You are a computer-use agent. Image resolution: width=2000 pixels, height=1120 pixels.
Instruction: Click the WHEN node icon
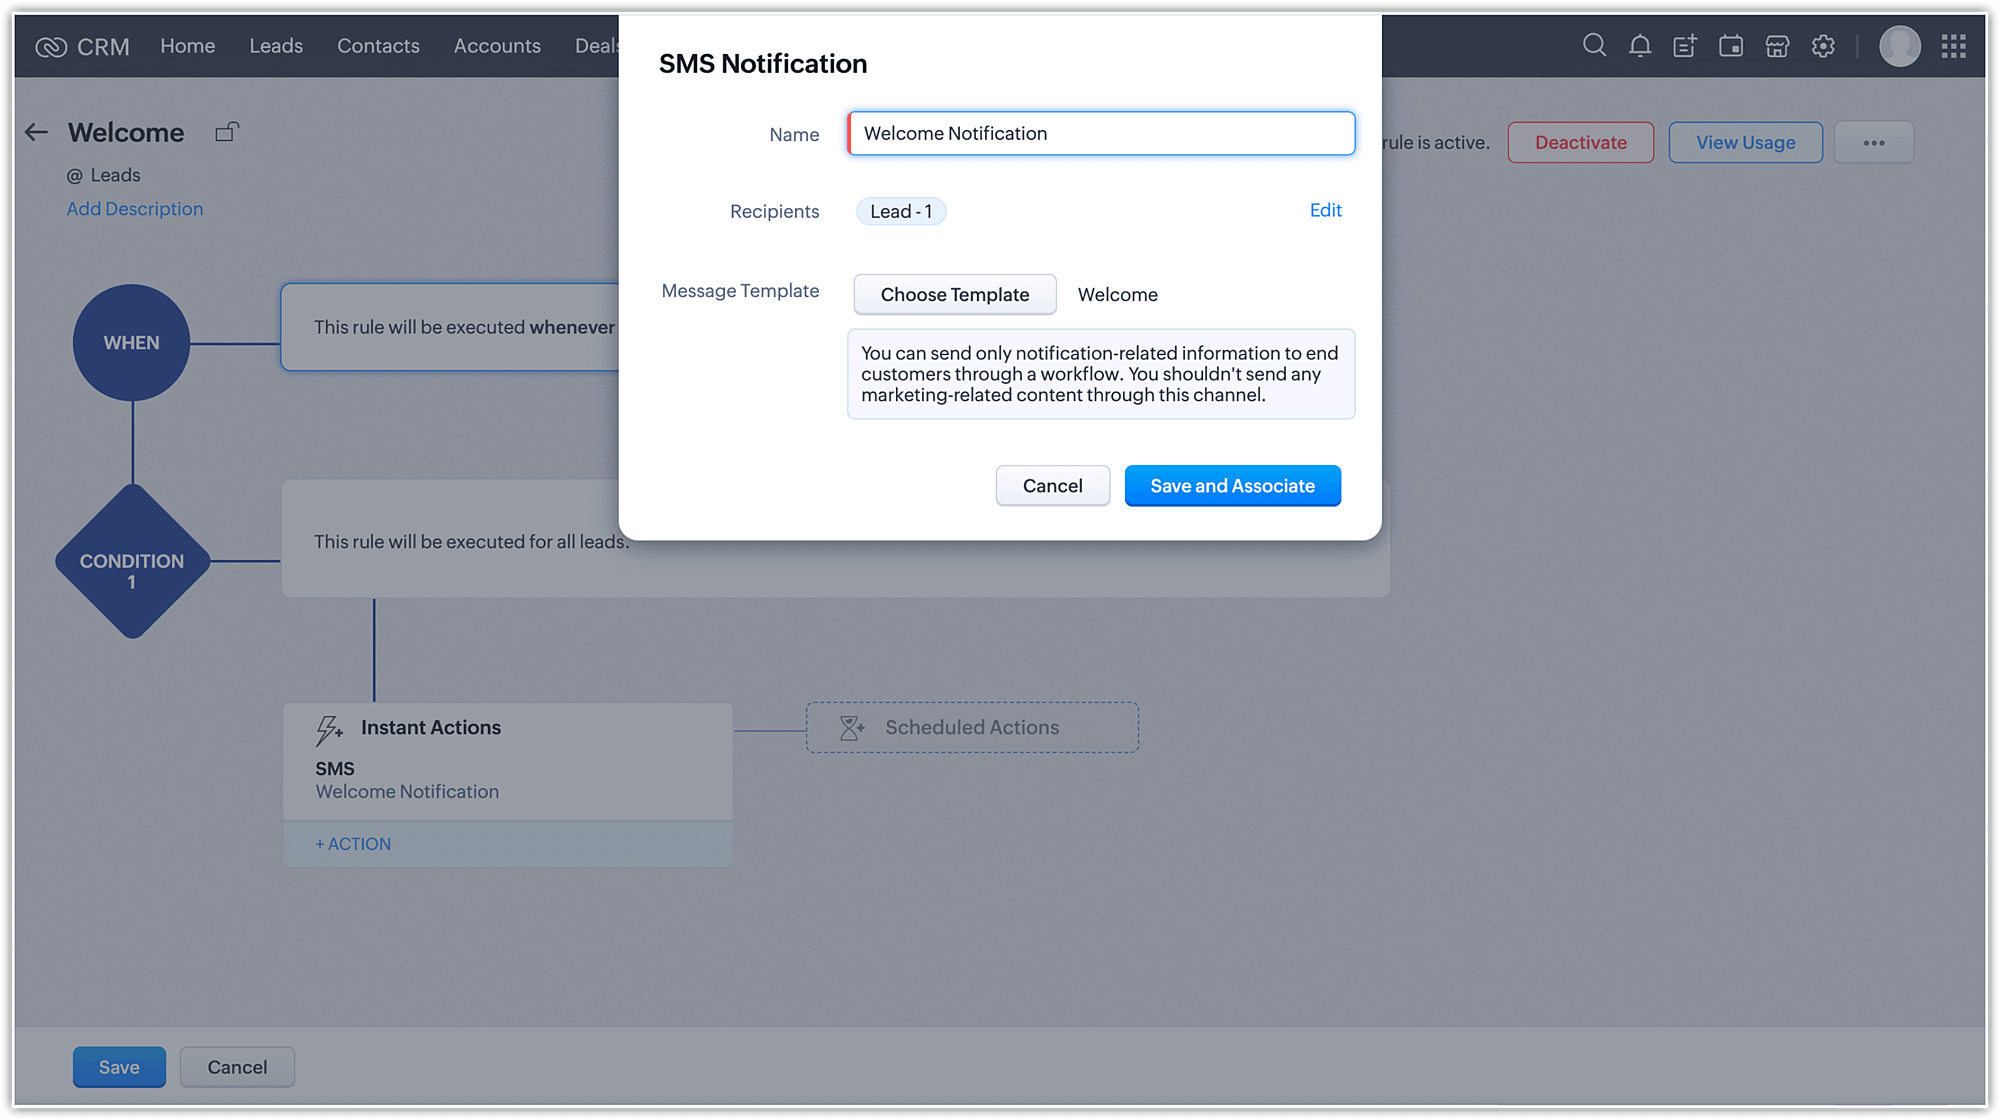pos(132,342)
